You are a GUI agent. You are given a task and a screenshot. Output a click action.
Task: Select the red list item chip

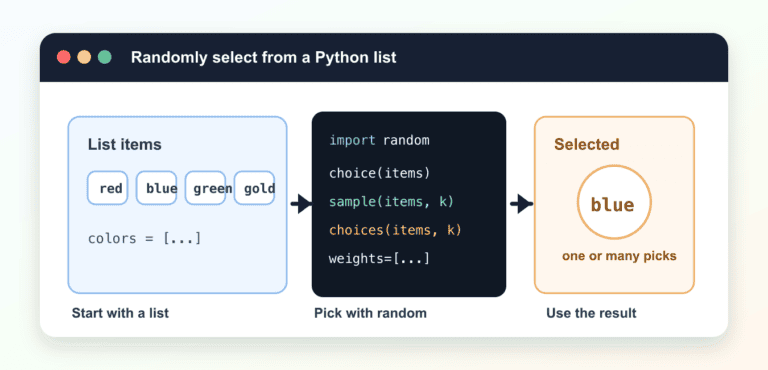108,188
